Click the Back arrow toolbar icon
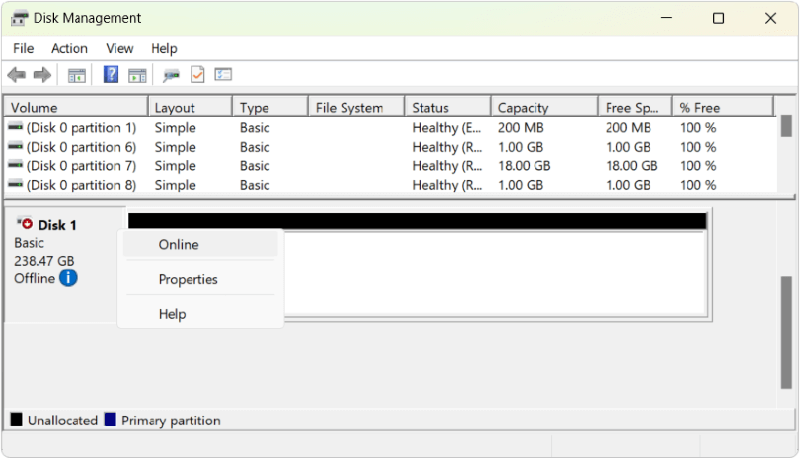Screen dimensions: 800x459 click(x=16, y=75)
